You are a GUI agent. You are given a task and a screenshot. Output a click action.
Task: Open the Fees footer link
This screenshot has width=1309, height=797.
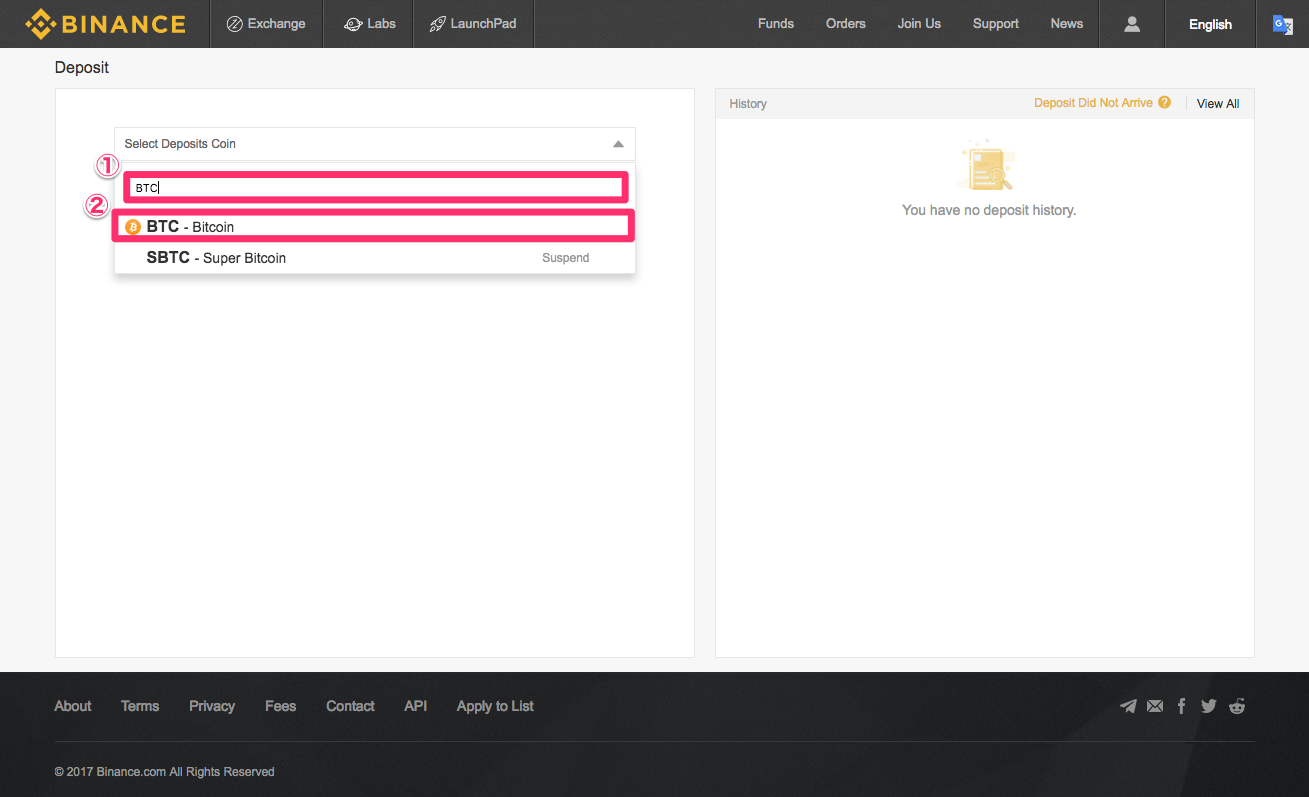(x=281, y=706)
